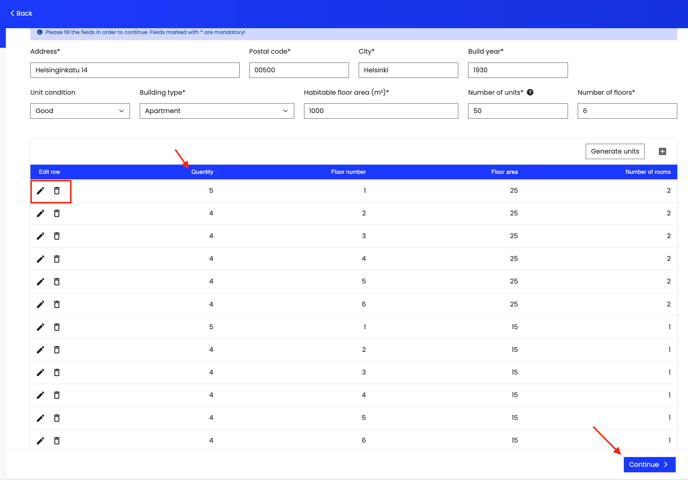Image resolution: width=688 pixels, height=480 pixels.
Task: Expand the Building type dropdown
Action: (x=216, y=111)
